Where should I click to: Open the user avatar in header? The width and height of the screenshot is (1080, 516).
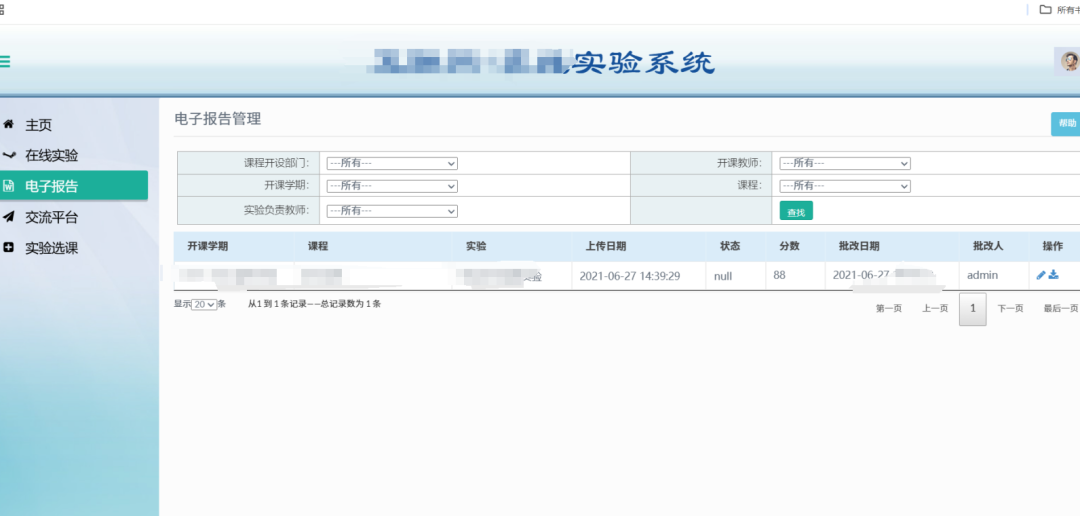pyautogui.click(x=1069, y=61)
